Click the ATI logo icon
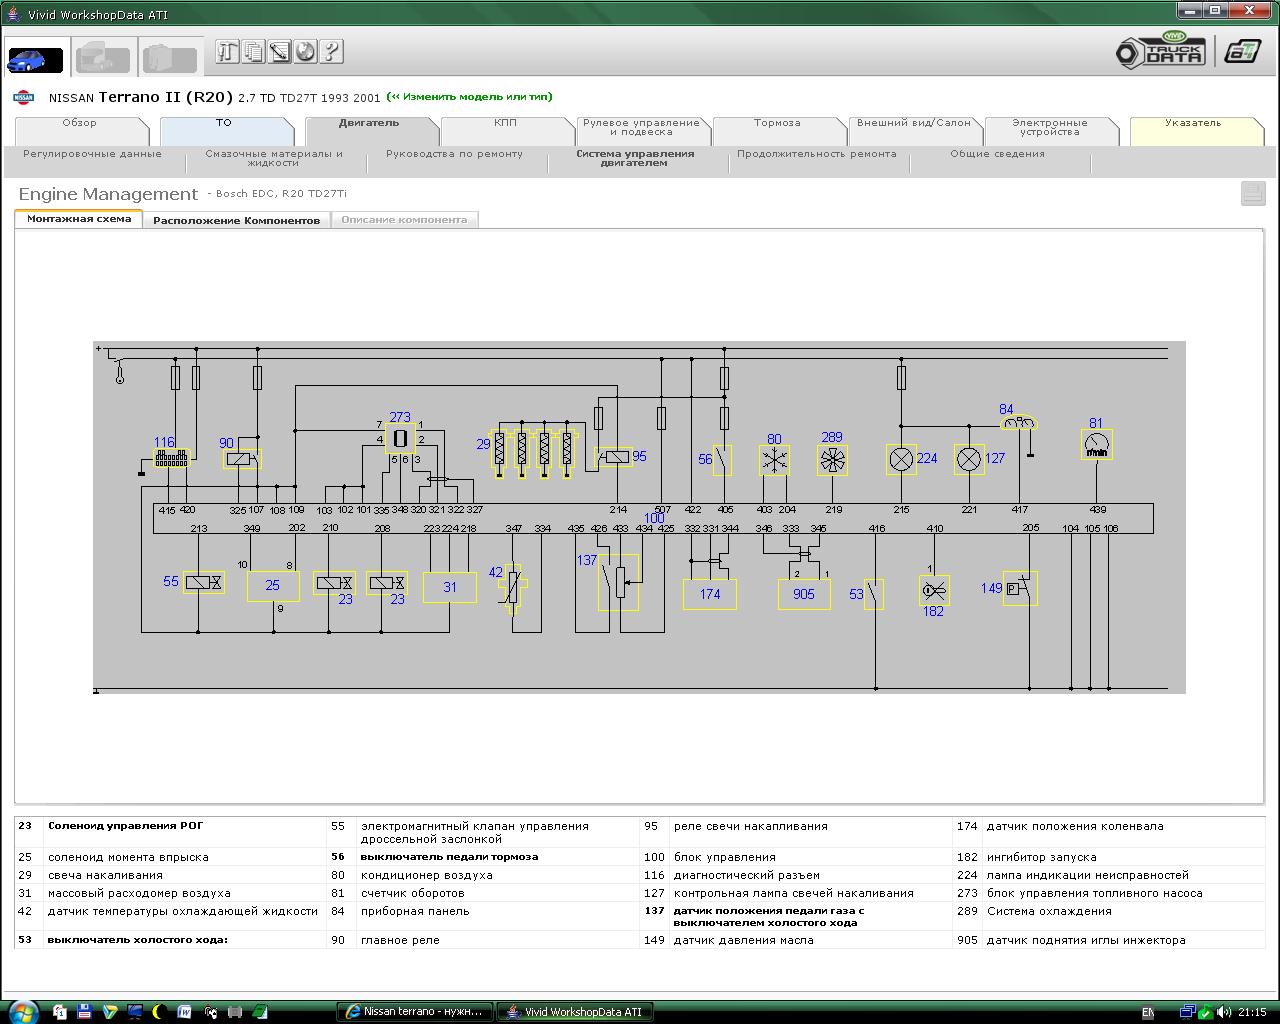The image size is (1280, 1024). [x=1243, y=52]
